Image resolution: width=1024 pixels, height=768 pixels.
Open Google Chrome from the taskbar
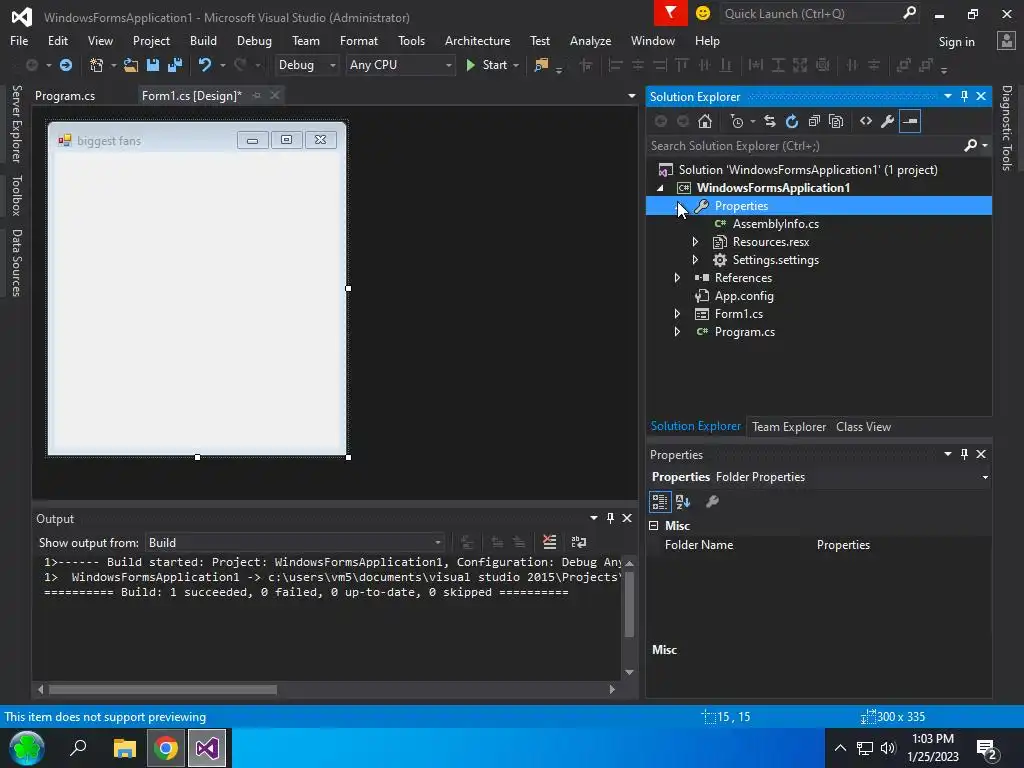click(166, 748)
